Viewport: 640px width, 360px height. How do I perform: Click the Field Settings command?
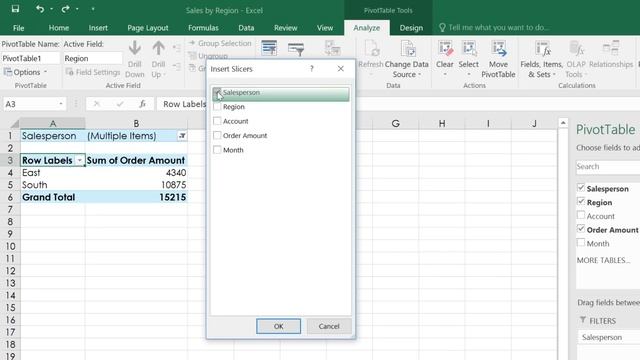point(93,72)
